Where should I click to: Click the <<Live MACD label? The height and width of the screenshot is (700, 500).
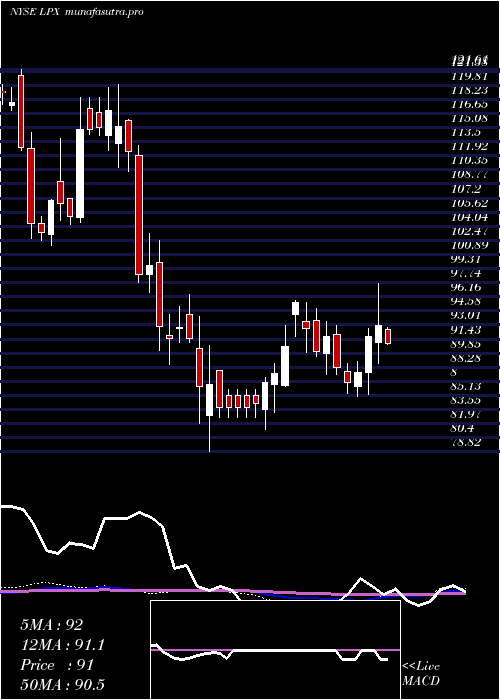point(421,673)
